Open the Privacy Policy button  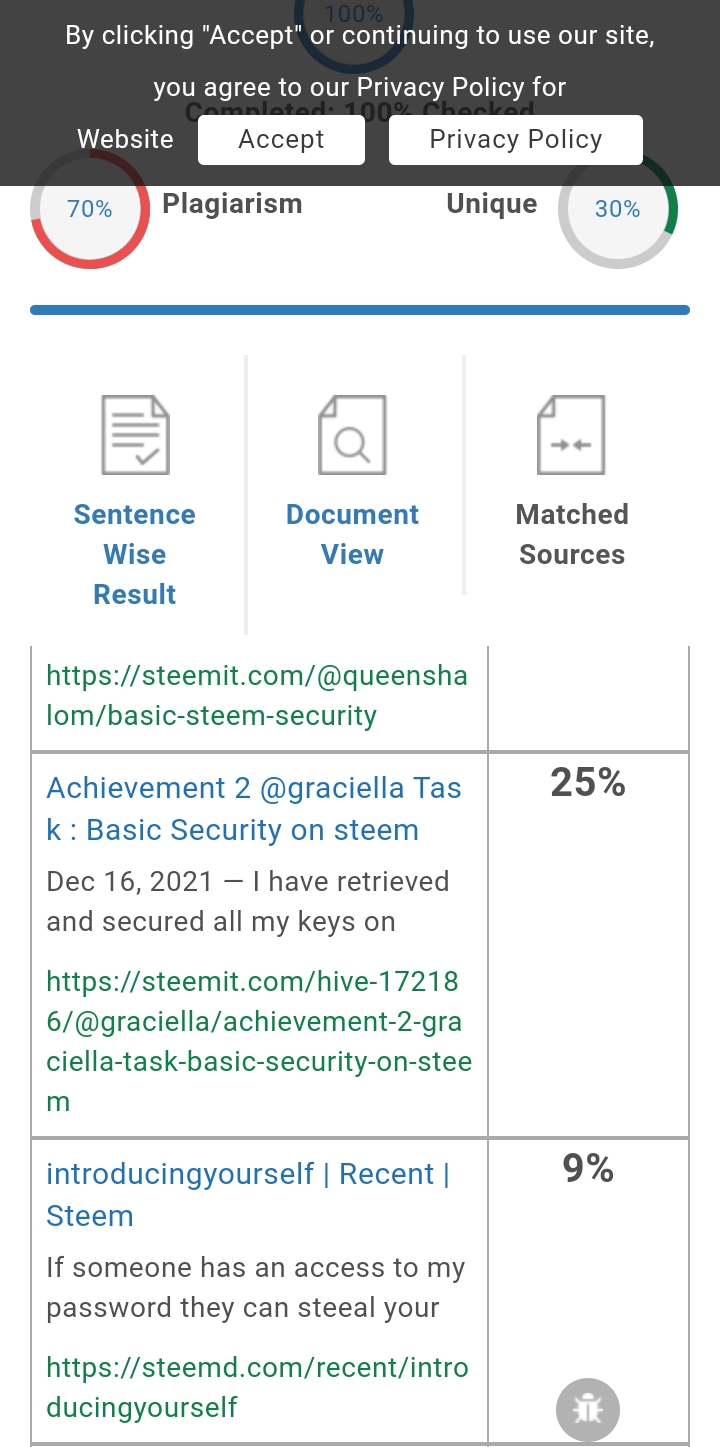pyautogui.click(x=516, y=139)
